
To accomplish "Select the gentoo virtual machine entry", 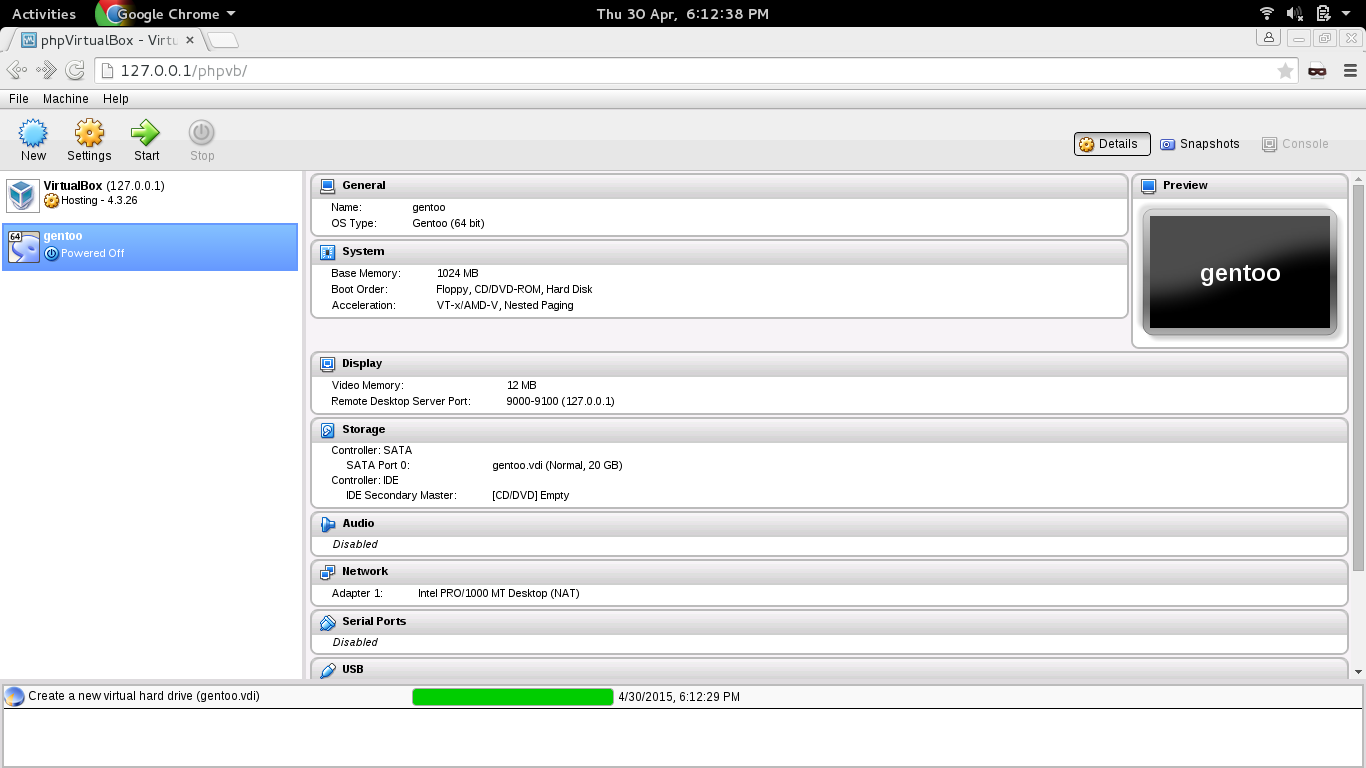I will coord(150,246).
